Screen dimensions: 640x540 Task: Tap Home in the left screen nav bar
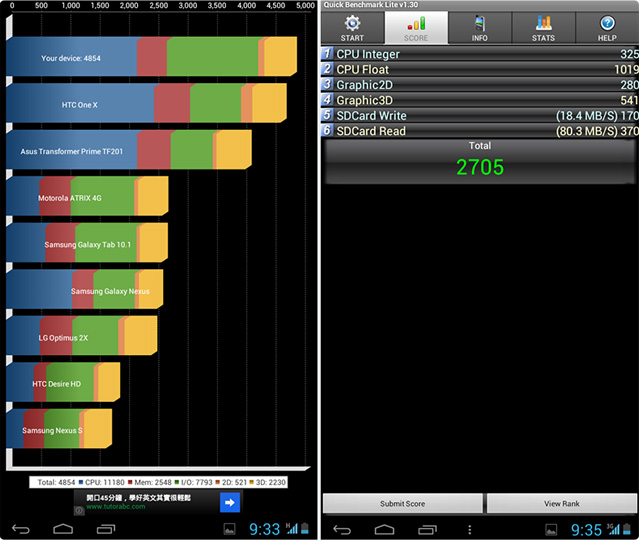63,529
